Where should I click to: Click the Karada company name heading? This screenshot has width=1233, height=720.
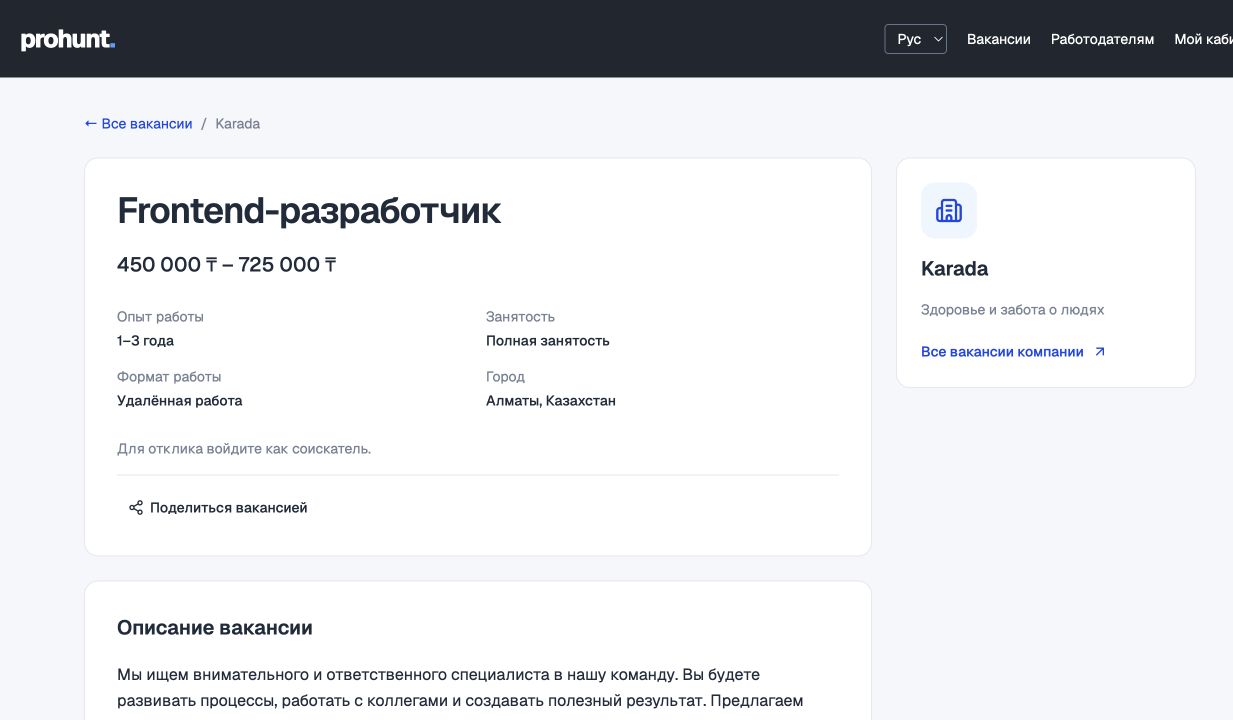pyautogui.click(x=954, y=269)
